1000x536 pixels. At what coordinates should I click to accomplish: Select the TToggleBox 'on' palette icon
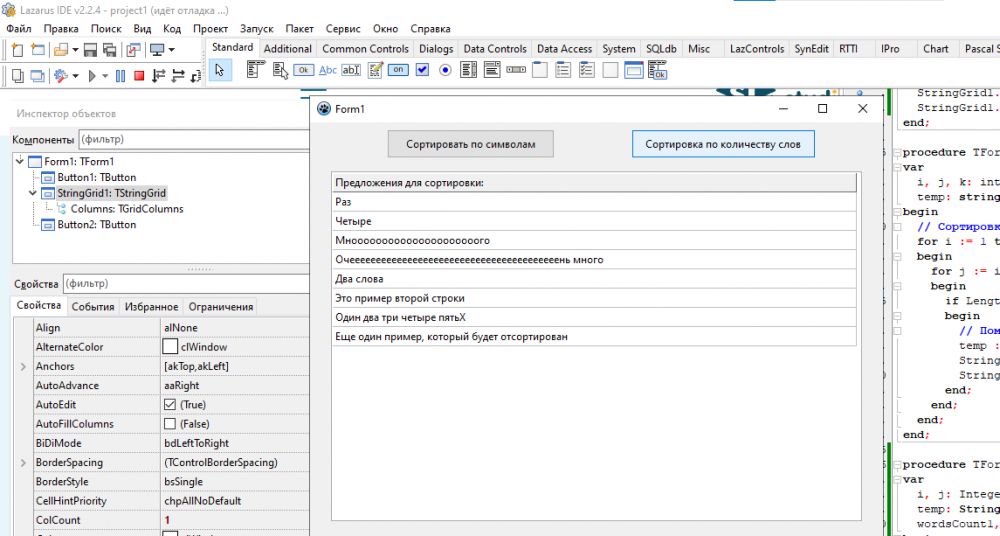tap(398, 70)
